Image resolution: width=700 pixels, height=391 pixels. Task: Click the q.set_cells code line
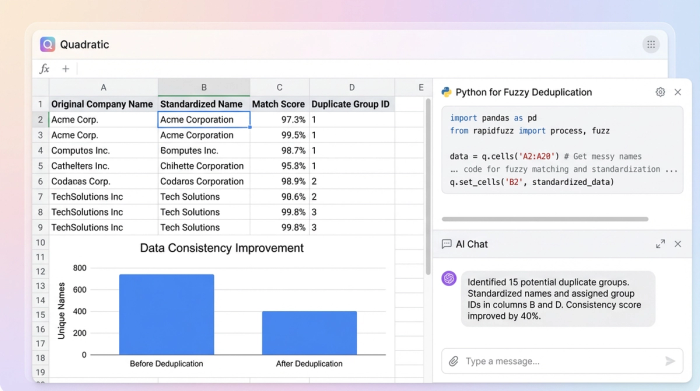531,182
